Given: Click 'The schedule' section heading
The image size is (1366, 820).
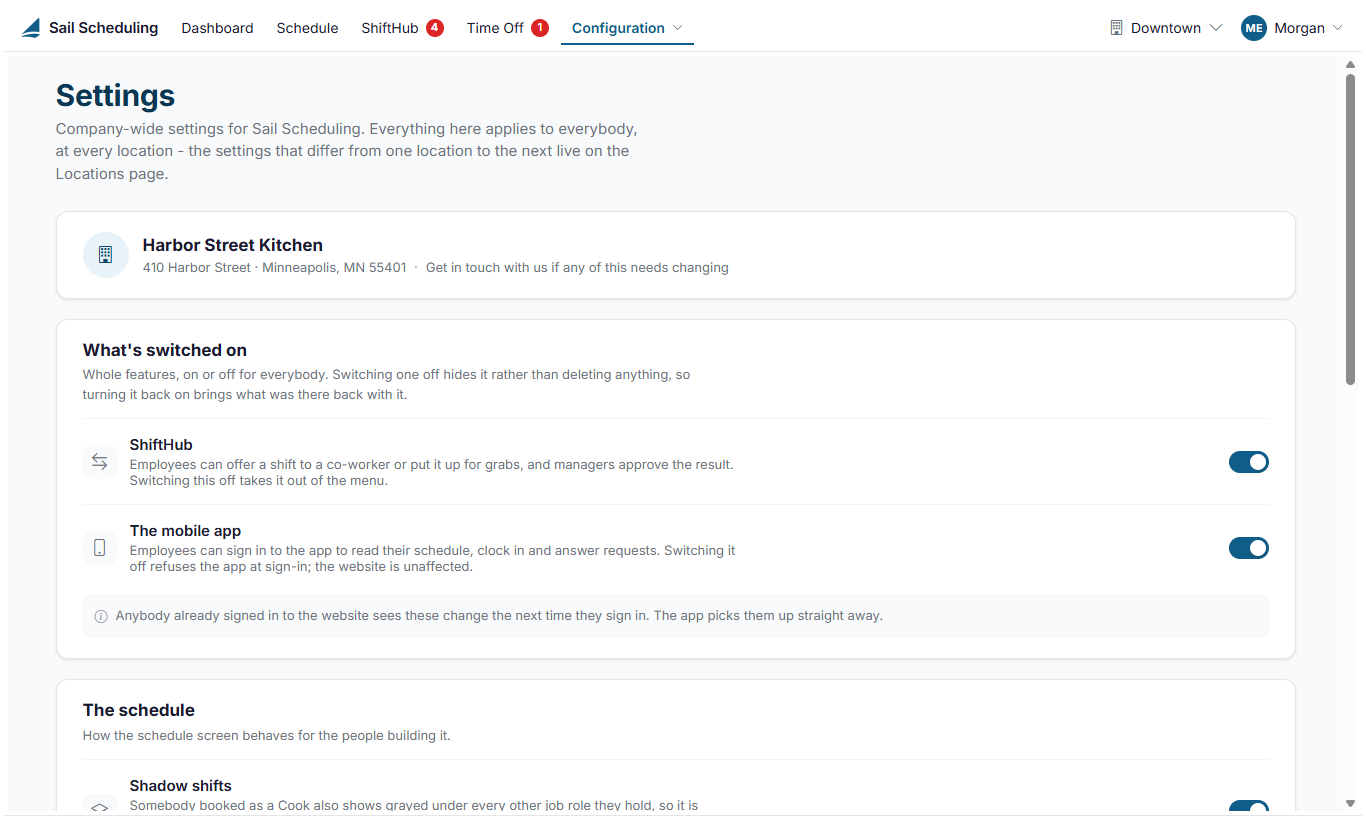Looking at the screenshot, I should [139, 710].
